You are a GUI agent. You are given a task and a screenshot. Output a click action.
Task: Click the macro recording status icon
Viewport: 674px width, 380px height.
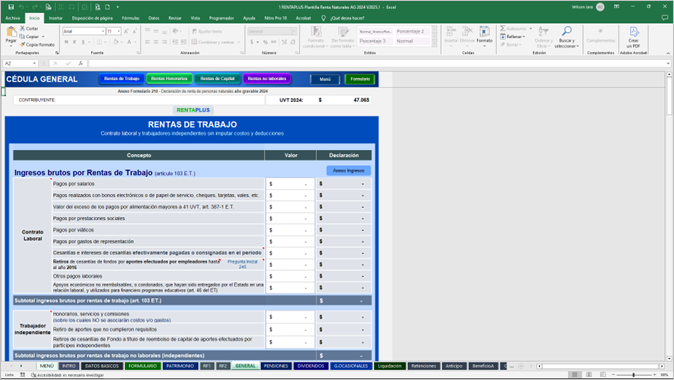coord(22,375)
